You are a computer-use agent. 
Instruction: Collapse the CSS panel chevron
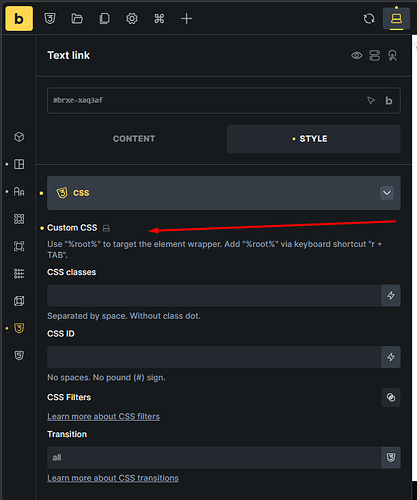click(x=387, y=193)
